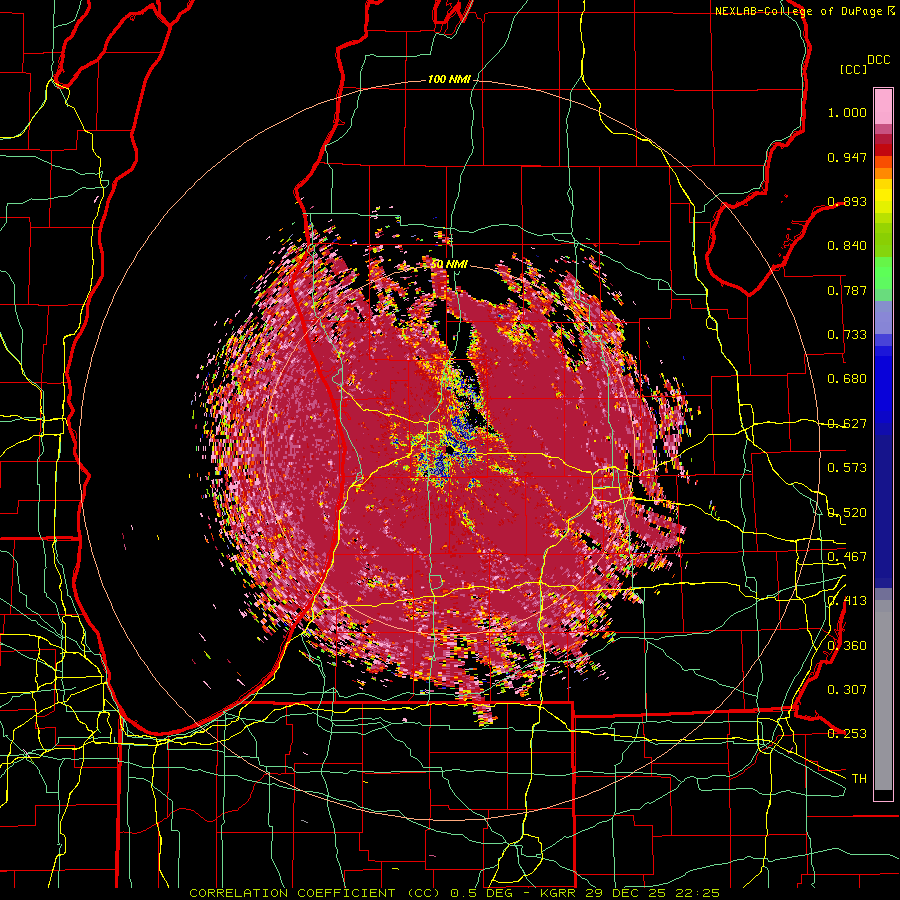Image resolution: width=900 pixels, height=900 pixels.
Task: Click the 22:25 timestamp in the caption
Action: 698,893
